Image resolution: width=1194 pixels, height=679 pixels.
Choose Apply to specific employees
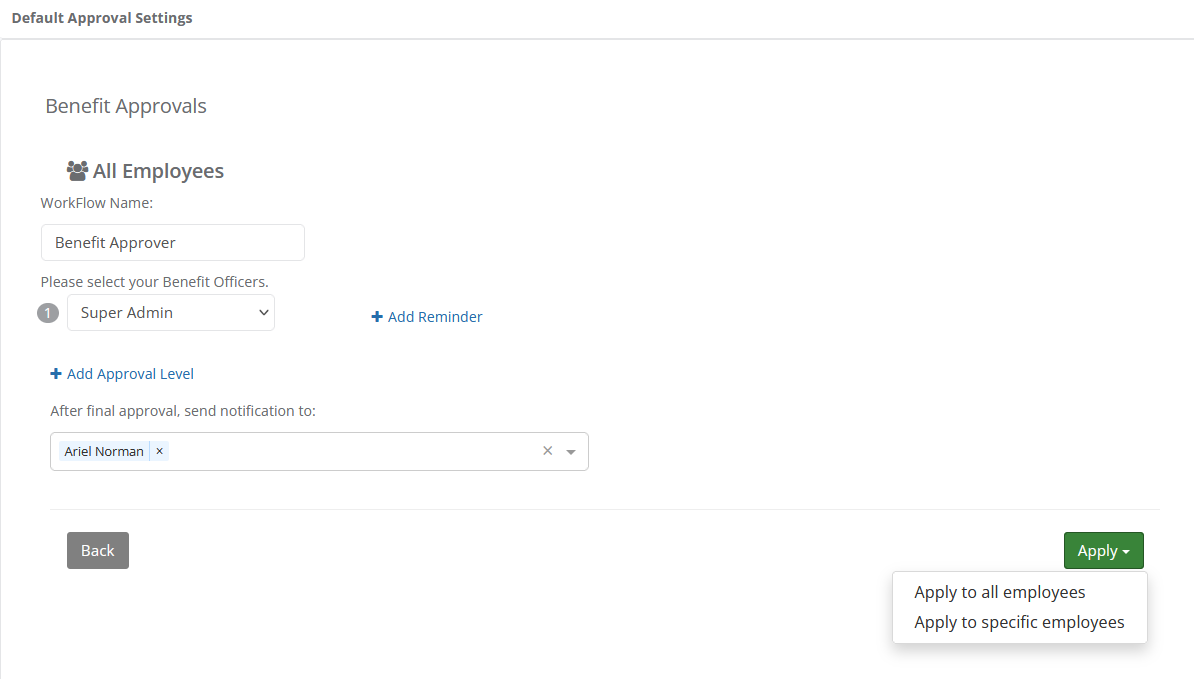(x=1019, y=622)
